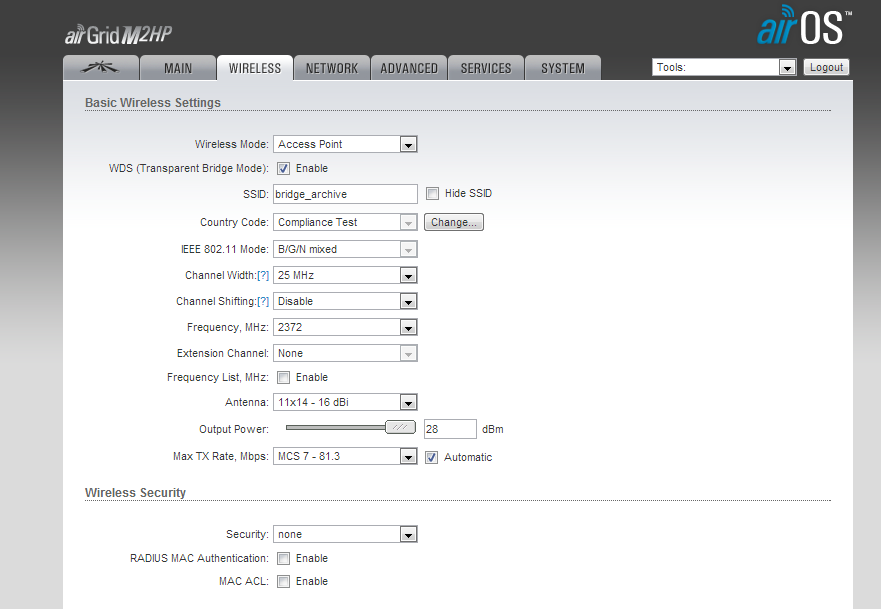
Task: Open the Security dropdown
Action: 345,535
